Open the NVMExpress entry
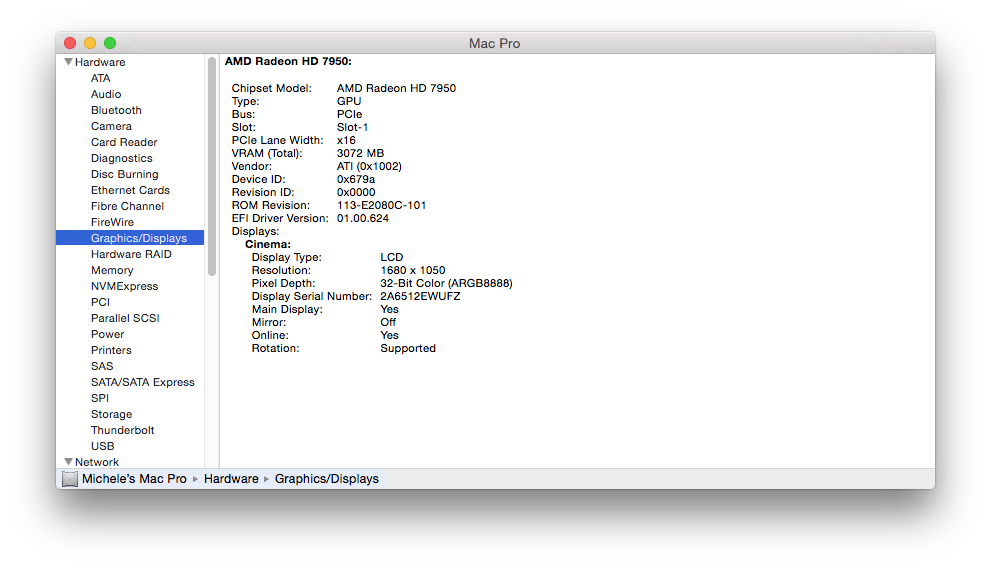 coord(125,286)
